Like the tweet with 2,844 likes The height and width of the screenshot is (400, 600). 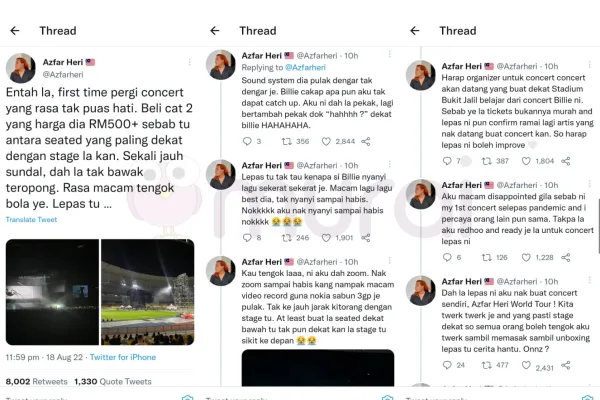tap(326, 142)
